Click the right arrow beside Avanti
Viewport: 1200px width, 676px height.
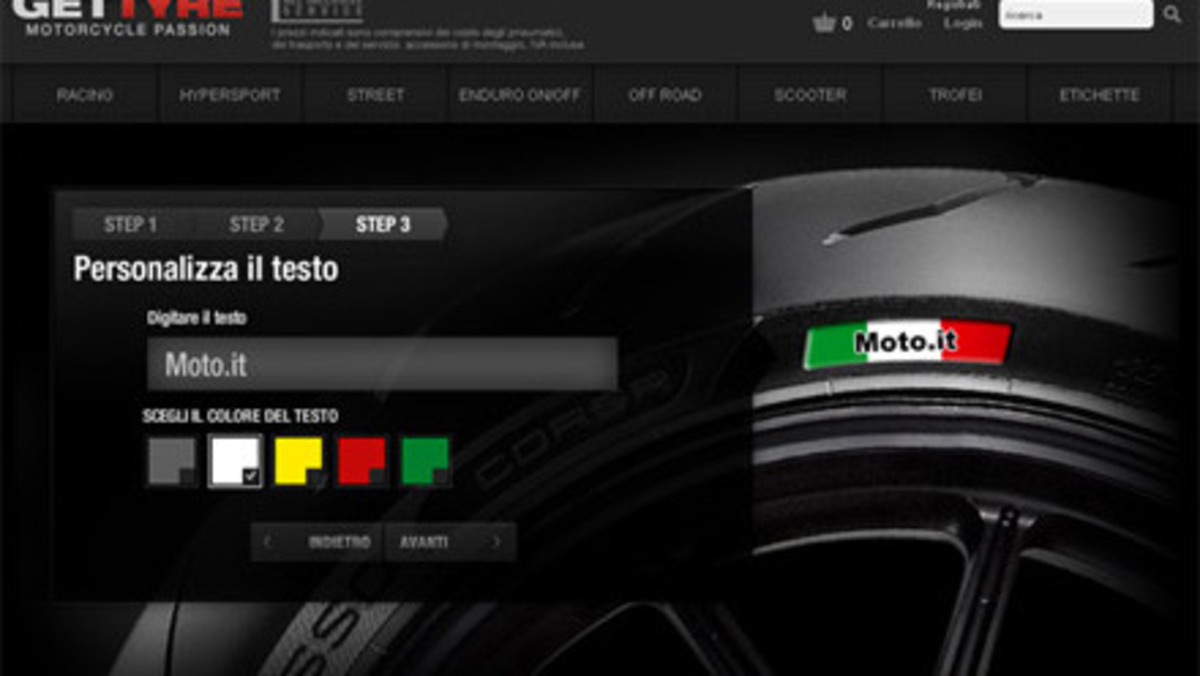[x=496, y=542]
